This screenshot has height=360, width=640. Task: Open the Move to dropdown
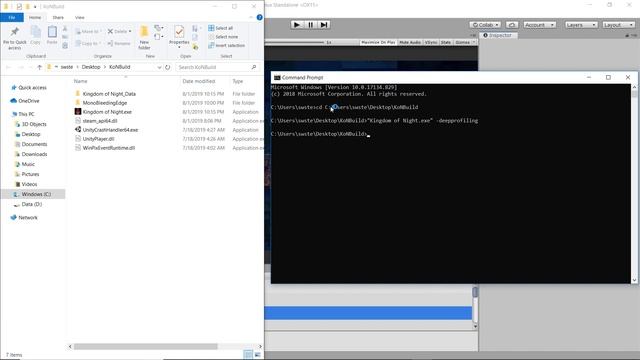[x=87, y=31]
